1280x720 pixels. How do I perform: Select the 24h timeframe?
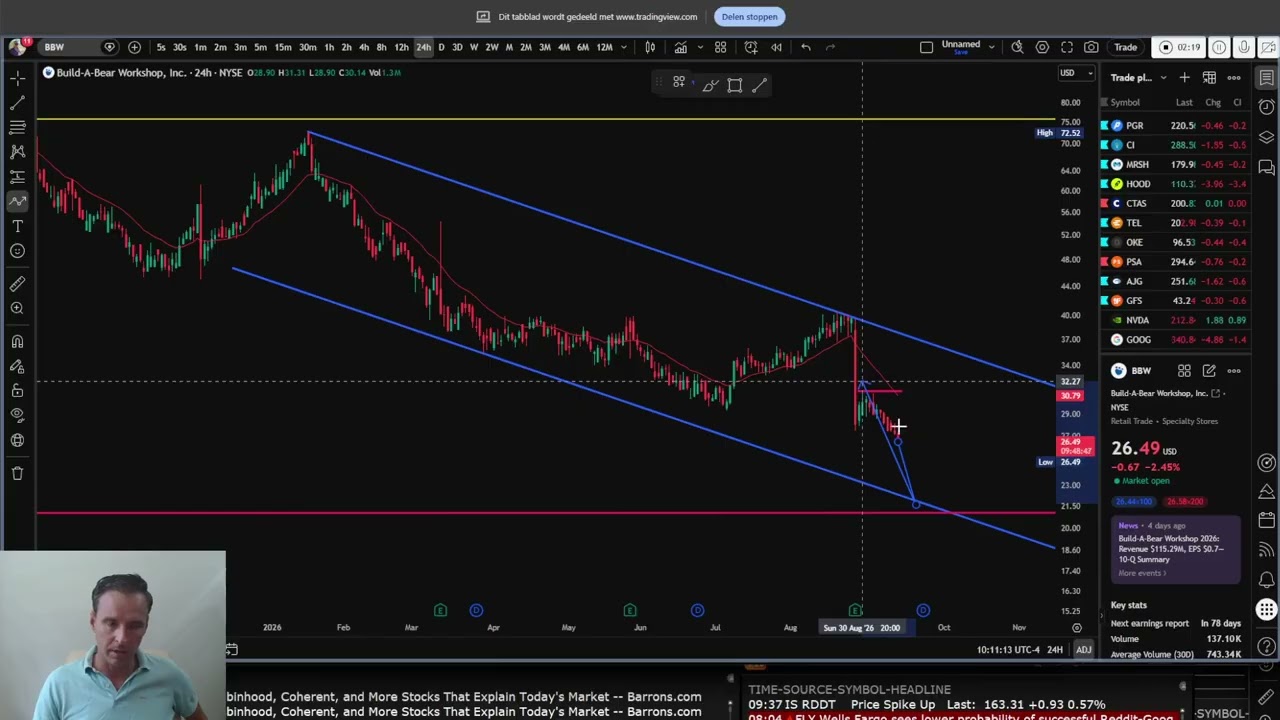(x=423, y=47)
